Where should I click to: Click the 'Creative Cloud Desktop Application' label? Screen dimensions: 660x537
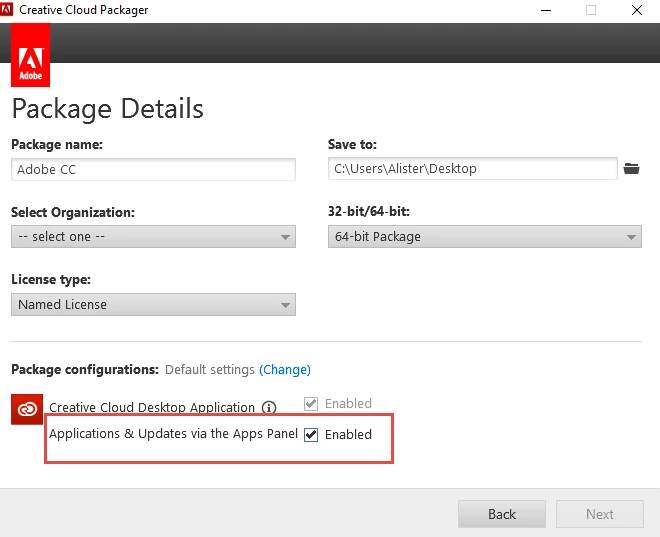point(152,407)
